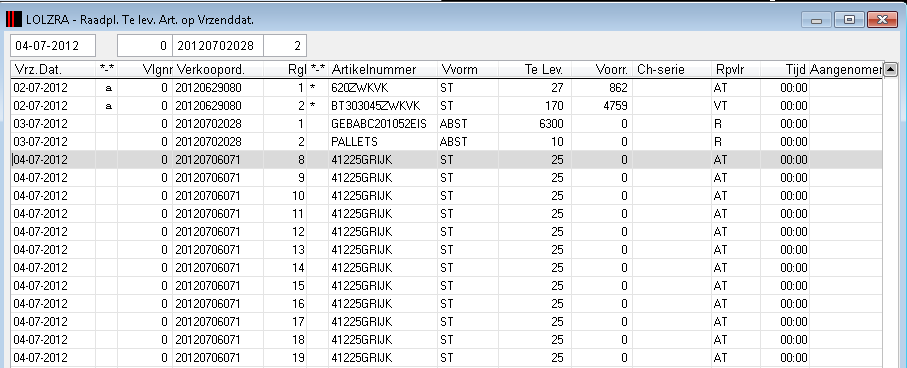Select the row with article 620ZWKVK
This screenshot has width=907, height=368.
point(447,88)
